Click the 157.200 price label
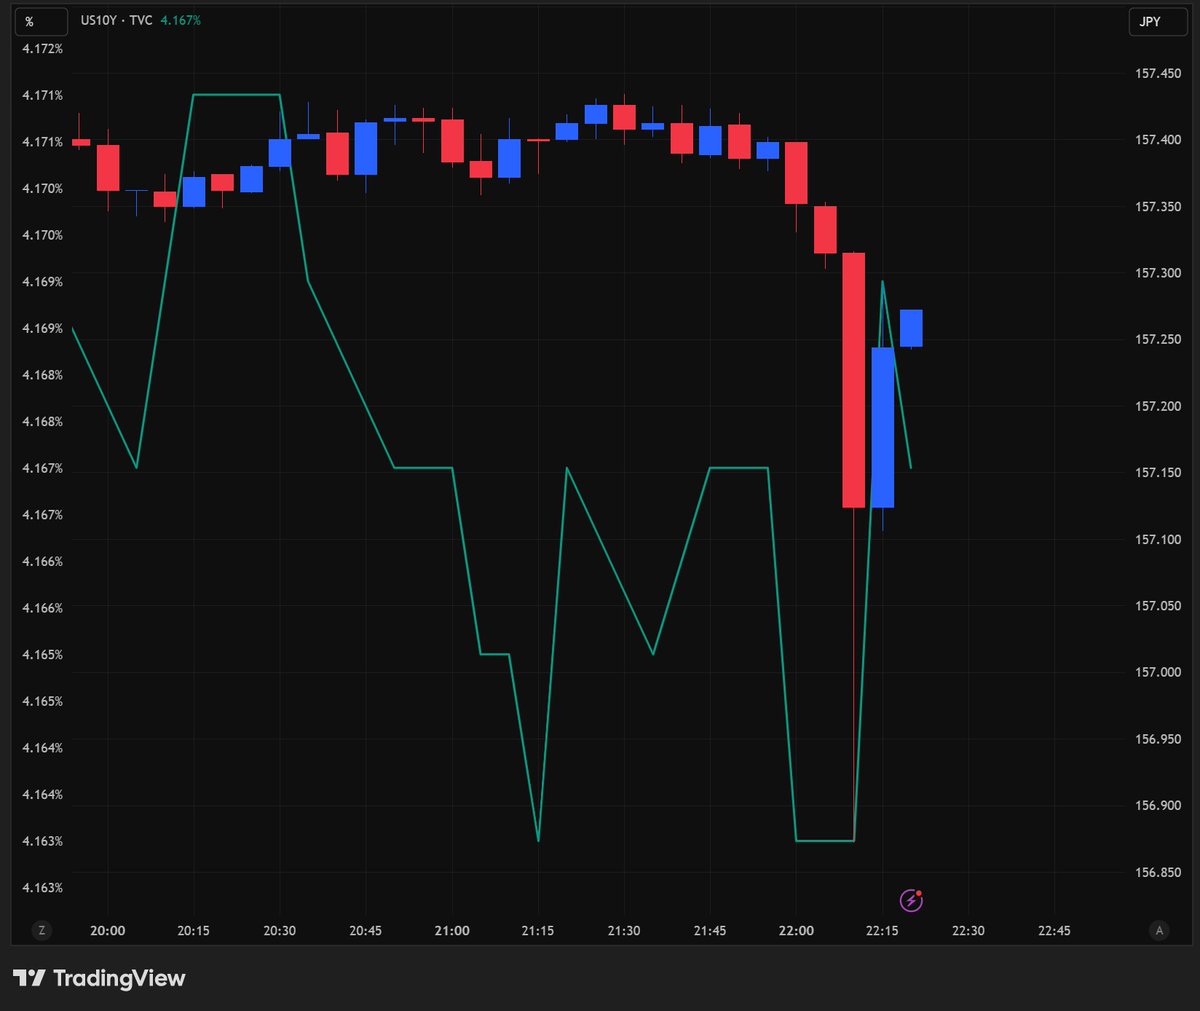Image resolution: width=1200 pixels, height=1011 pixels. coord(1158,407)
